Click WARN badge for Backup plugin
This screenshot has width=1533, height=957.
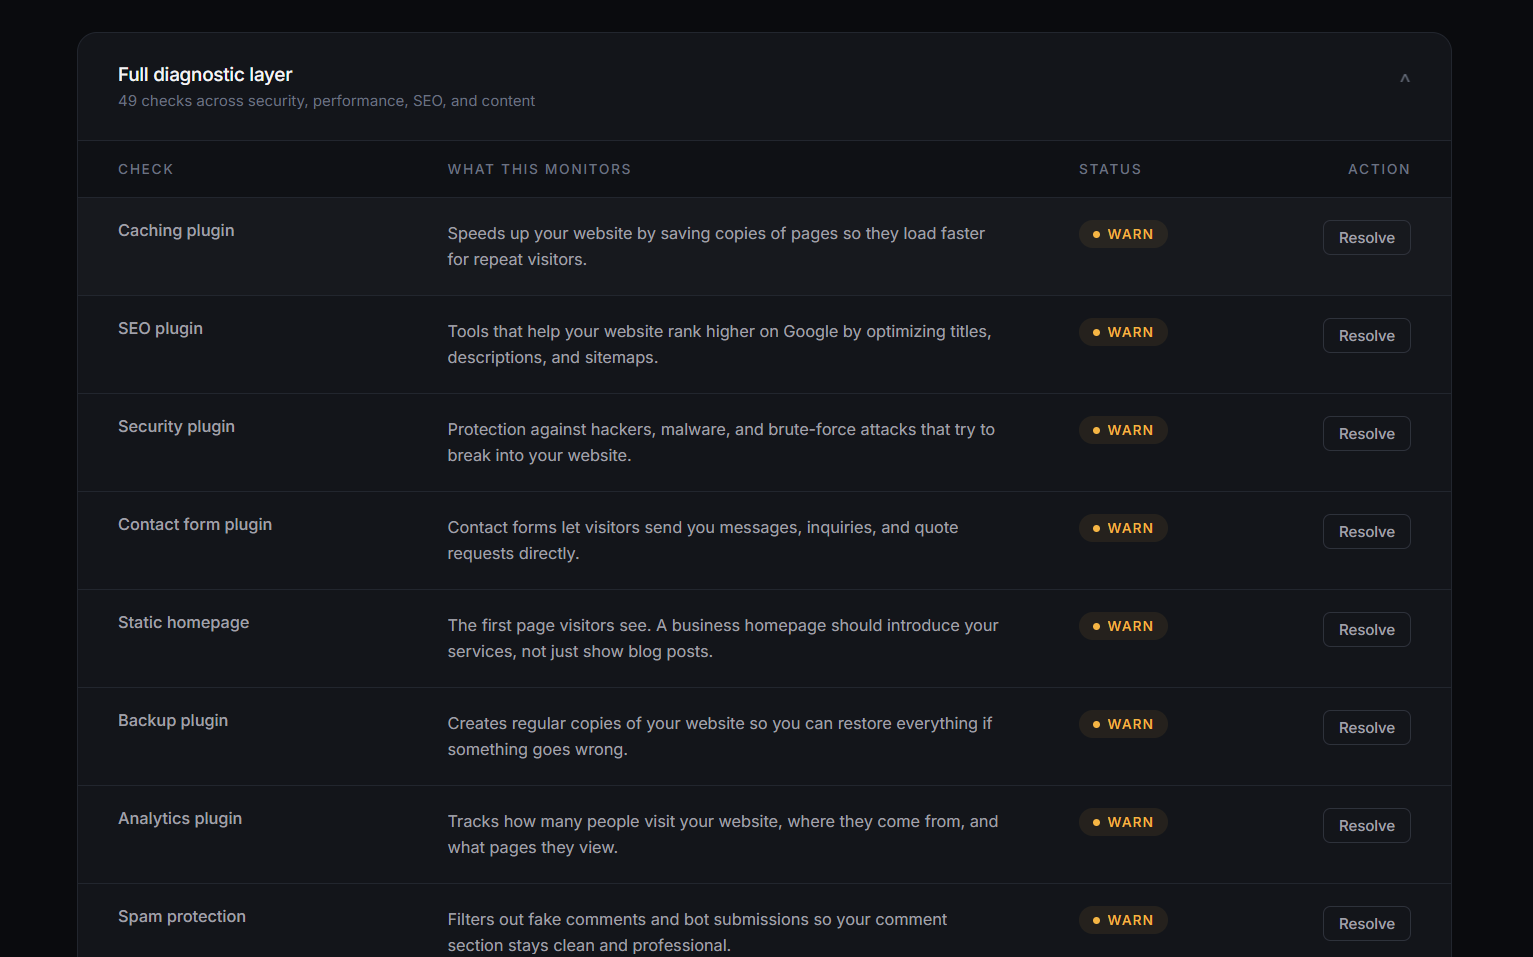click(1123, 724)
